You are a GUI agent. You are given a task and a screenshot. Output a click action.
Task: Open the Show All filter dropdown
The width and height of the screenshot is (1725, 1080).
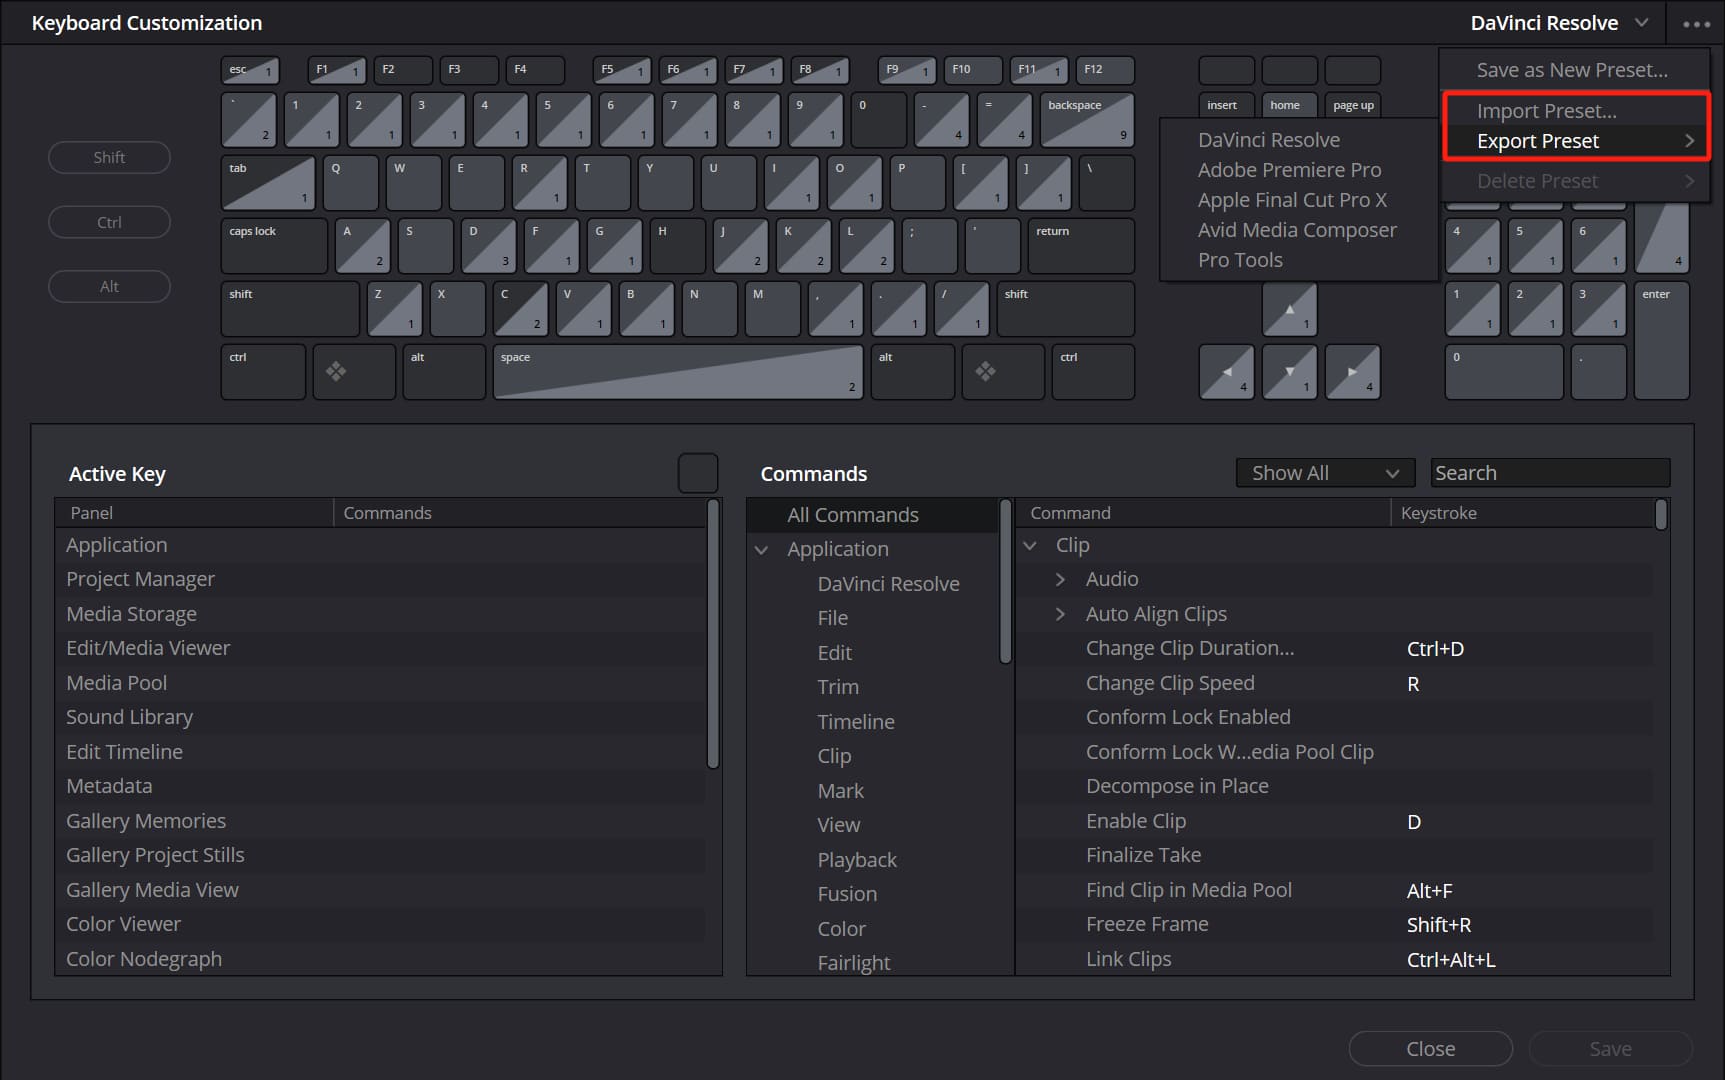(x=1324, y=473)
